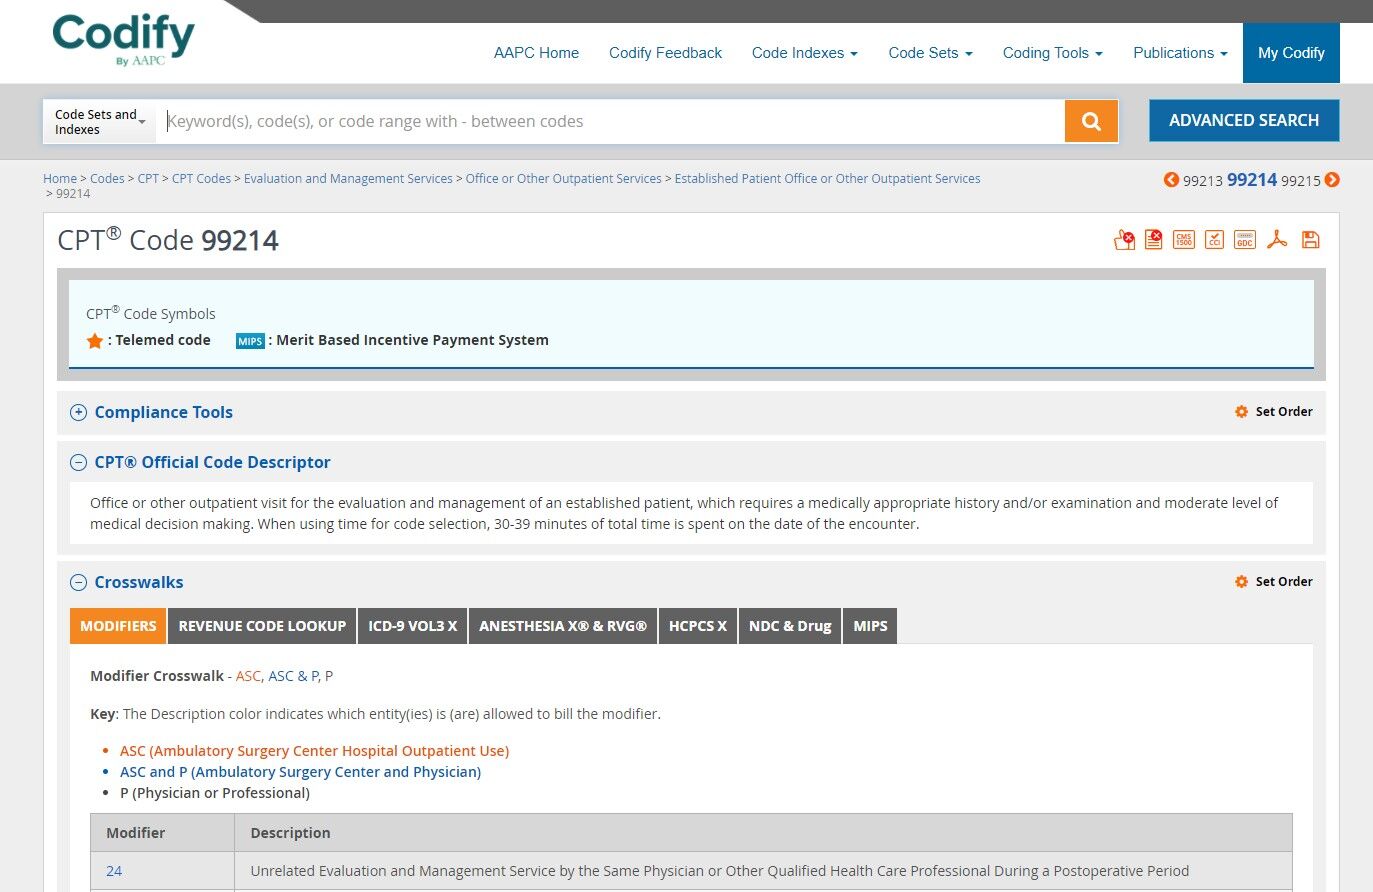The width and height of the screenshot is (1373, 892).
Task: Switch to NDC & Drug tab
Action: tap(790, 626)
